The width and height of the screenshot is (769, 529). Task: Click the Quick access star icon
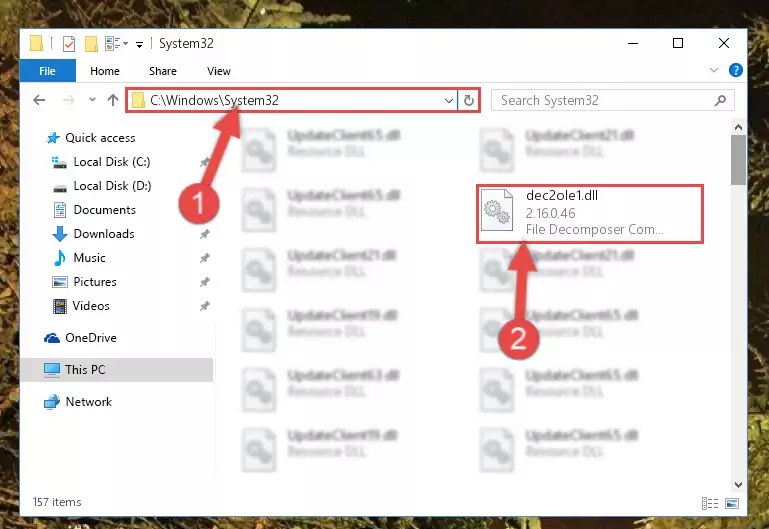click(x=52, y=138)
